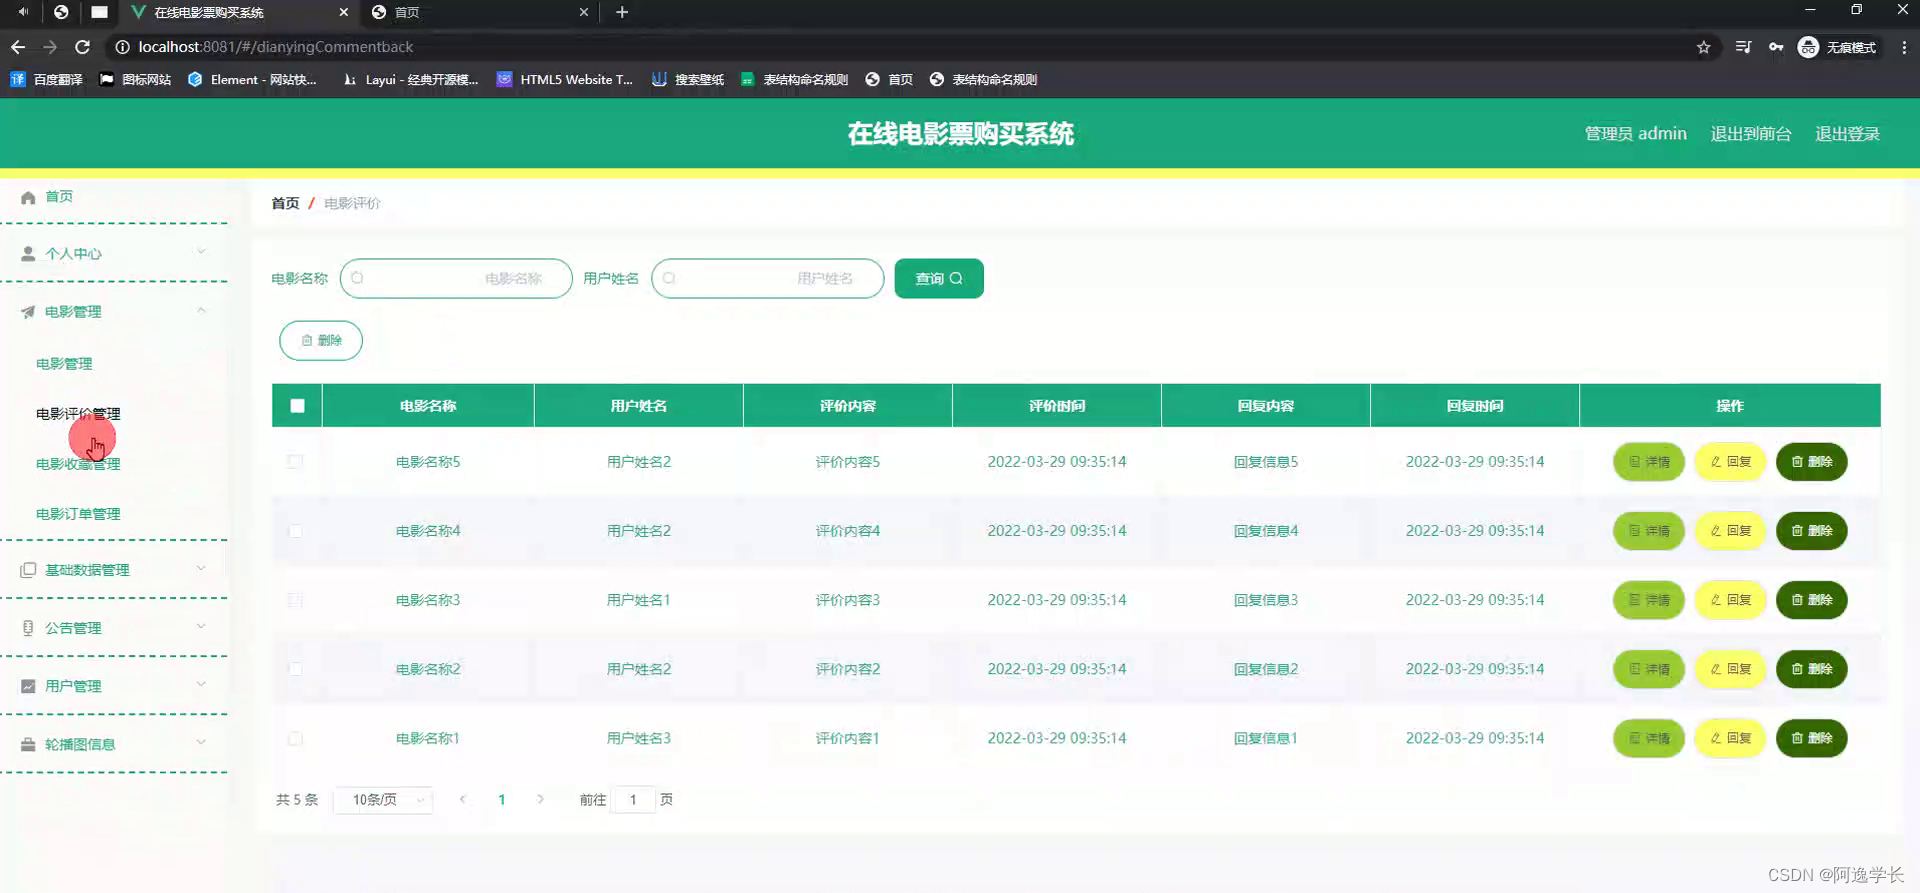Screen dimensions: 1920x893
Task: Collapse the 电影管理 menu chevron
Action: (x=201, y=310)
